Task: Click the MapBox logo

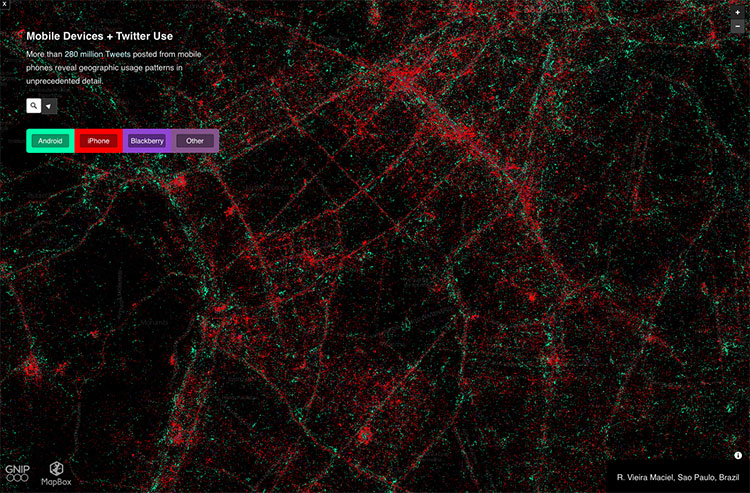Action: click(56, 474)
